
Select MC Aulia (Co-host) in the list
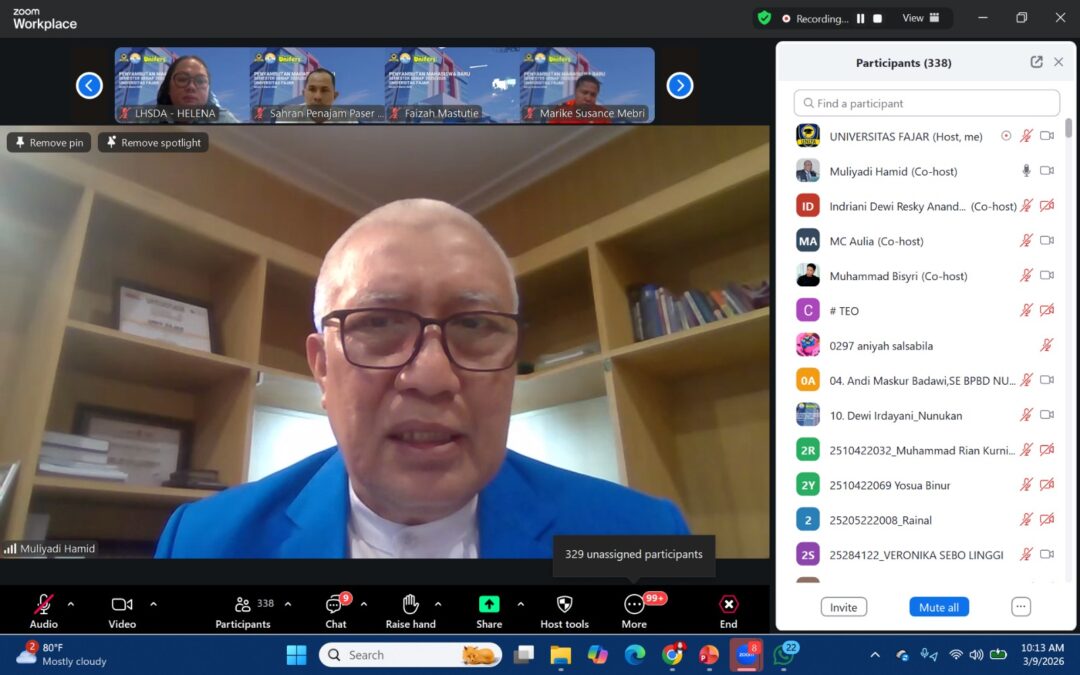coord(876,241)
